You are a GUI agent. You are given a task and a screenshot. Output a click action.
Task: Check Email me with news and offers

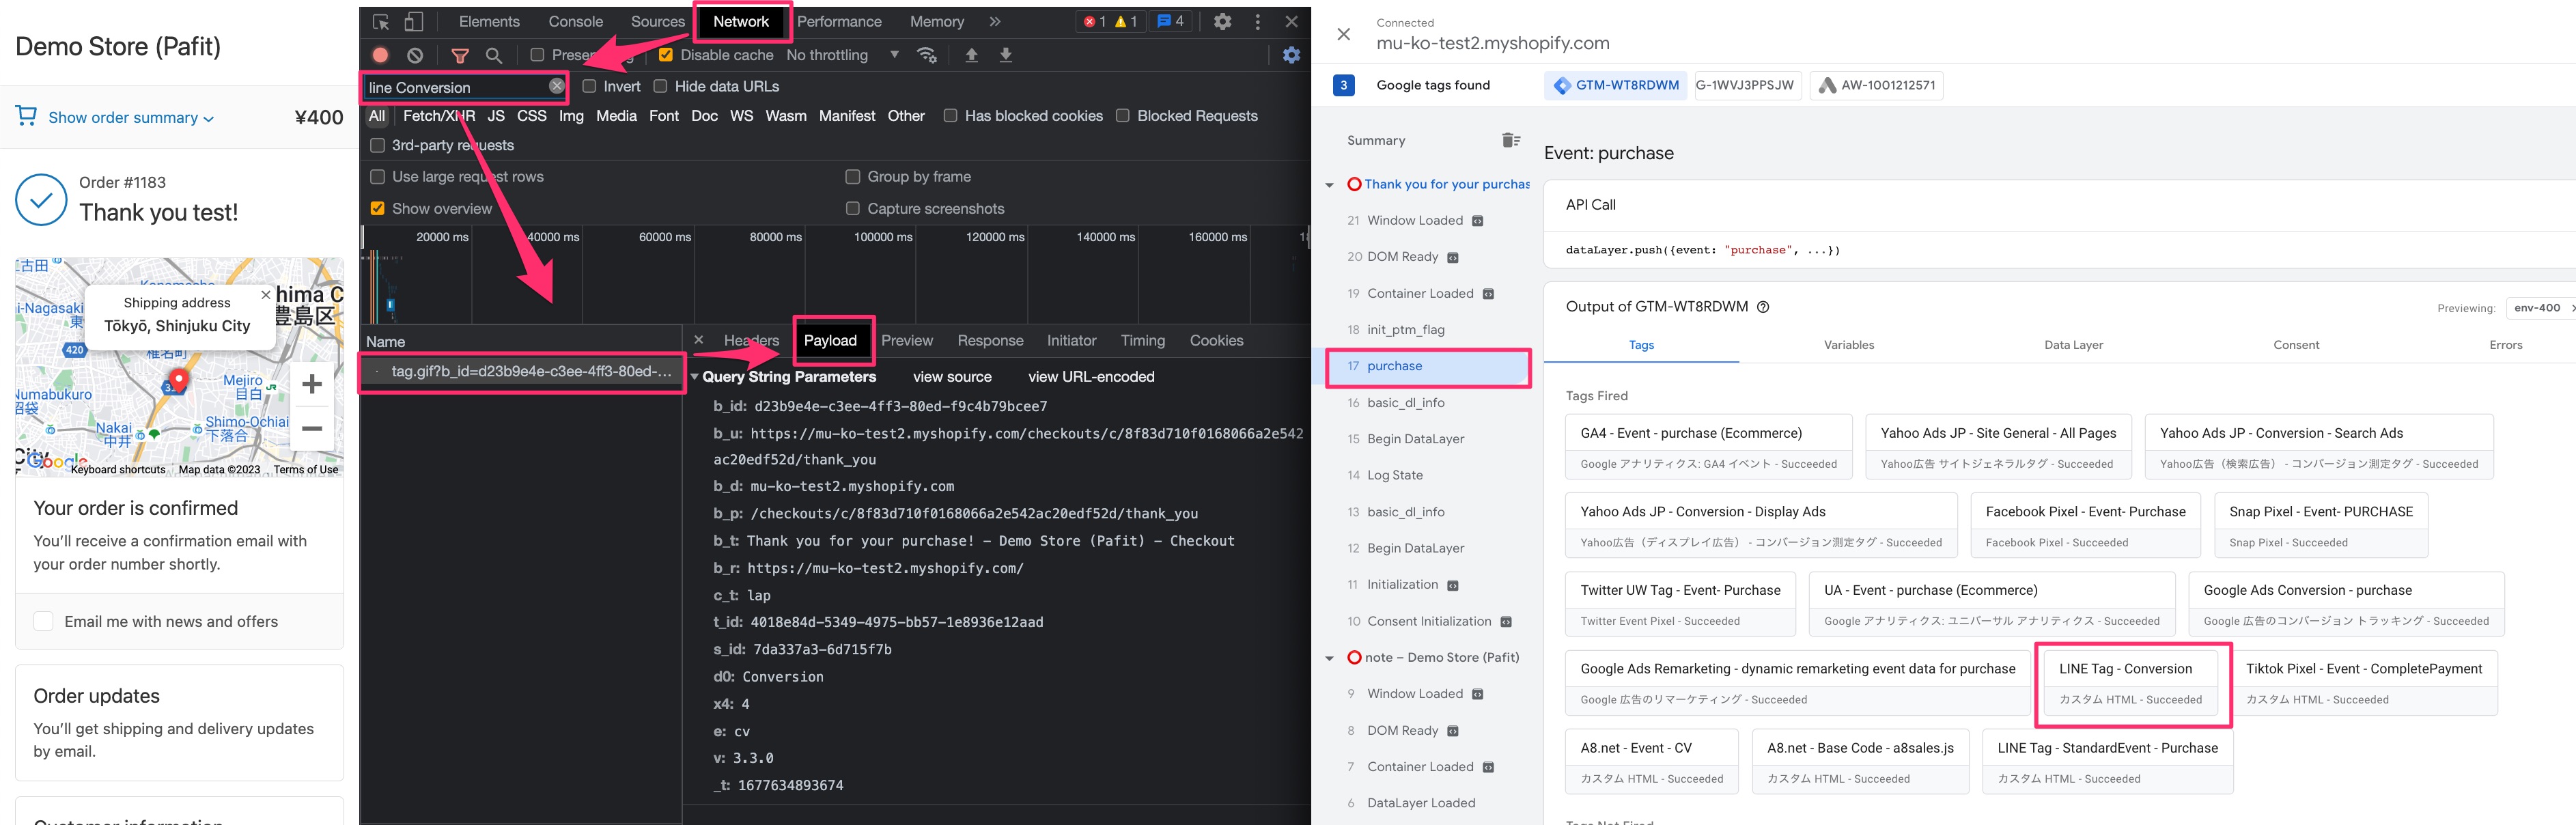point(44,621)
